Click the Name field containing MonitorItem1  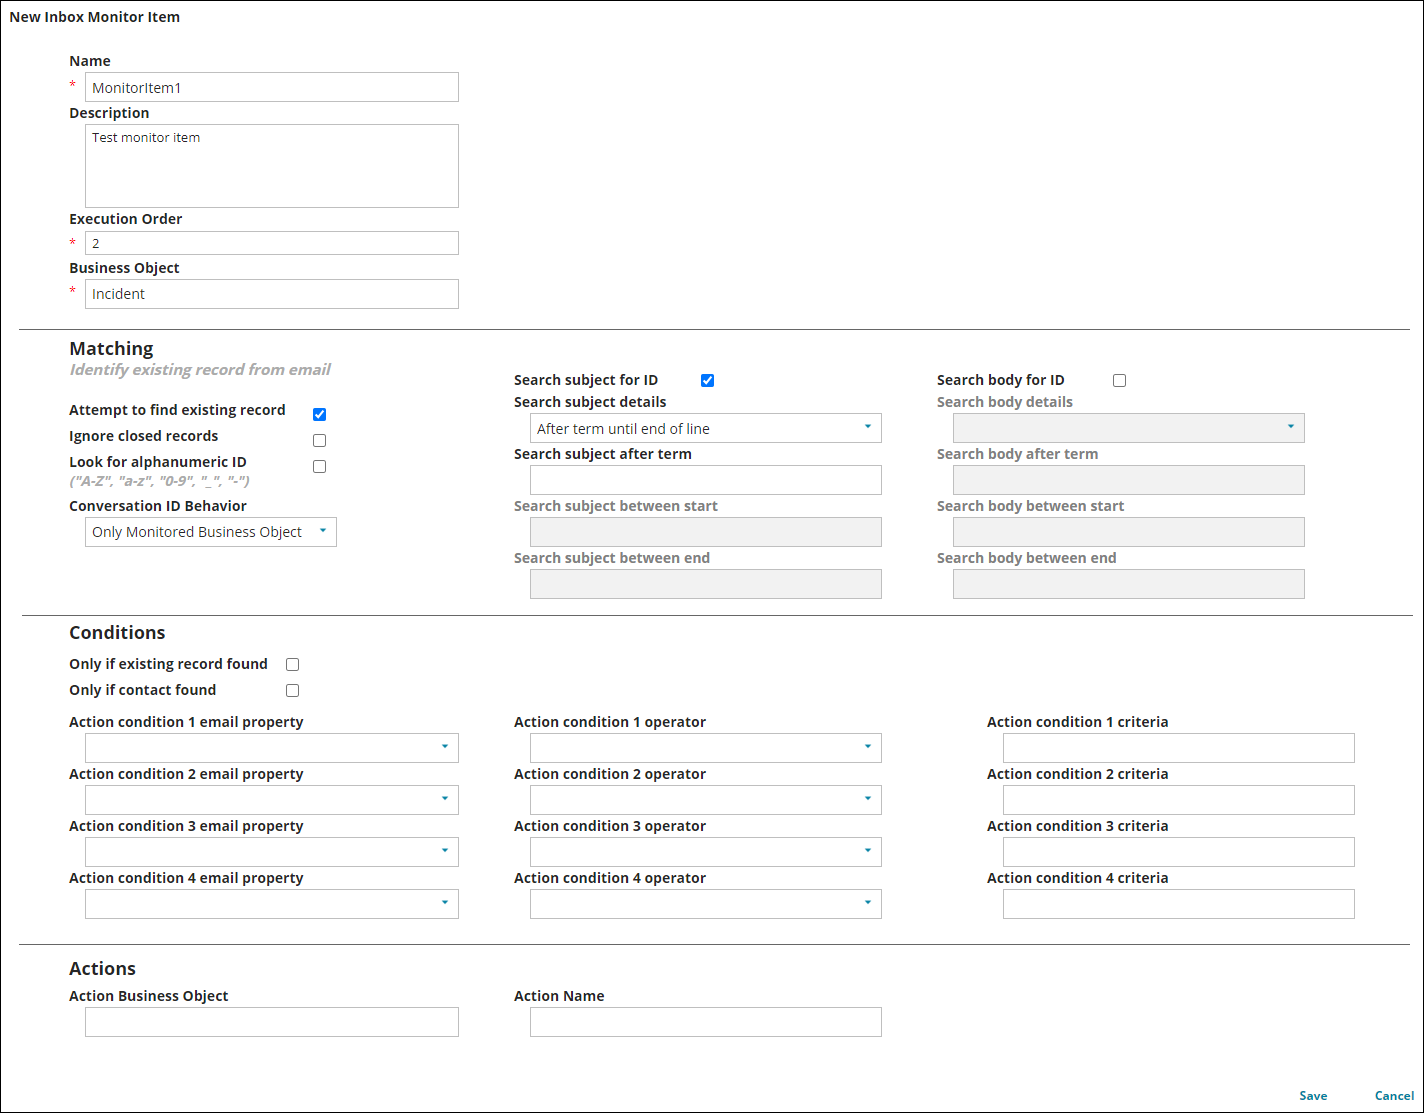point(270,87)
